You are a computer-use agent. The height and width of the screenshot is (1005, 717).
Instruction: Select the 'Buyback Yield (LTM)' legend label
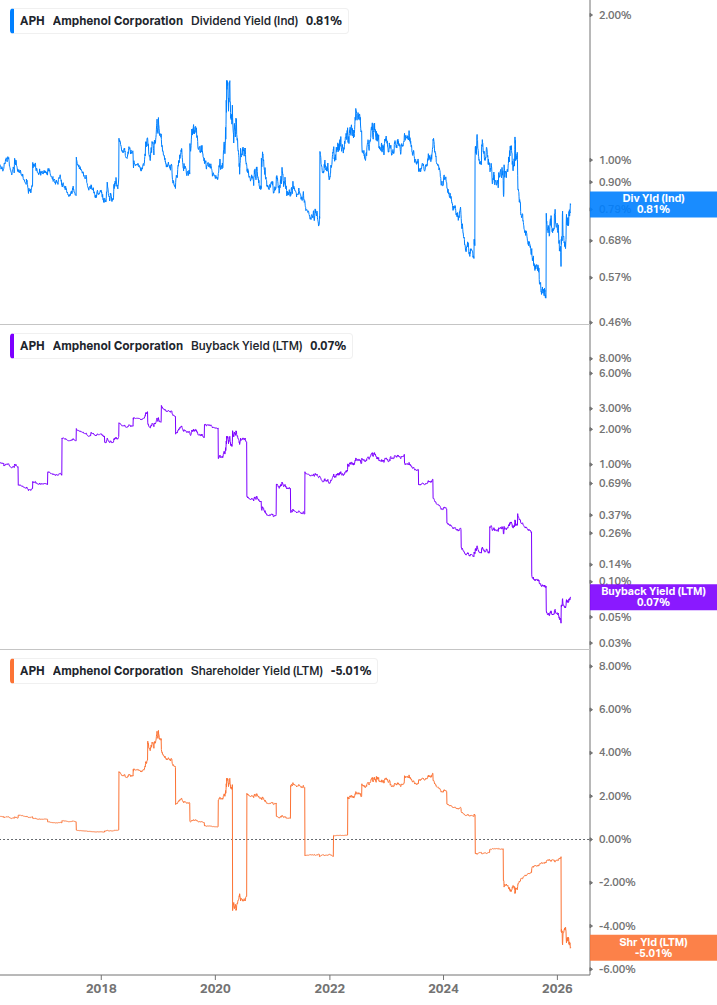(x=247, y=346)
